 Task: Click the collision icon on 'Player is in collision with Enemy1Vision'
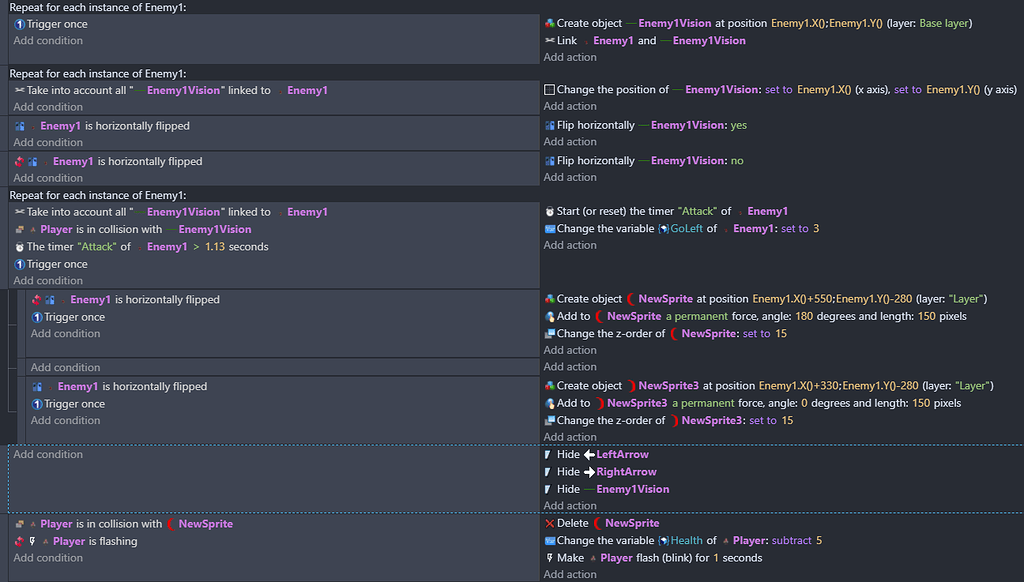(x=20, y=229)
